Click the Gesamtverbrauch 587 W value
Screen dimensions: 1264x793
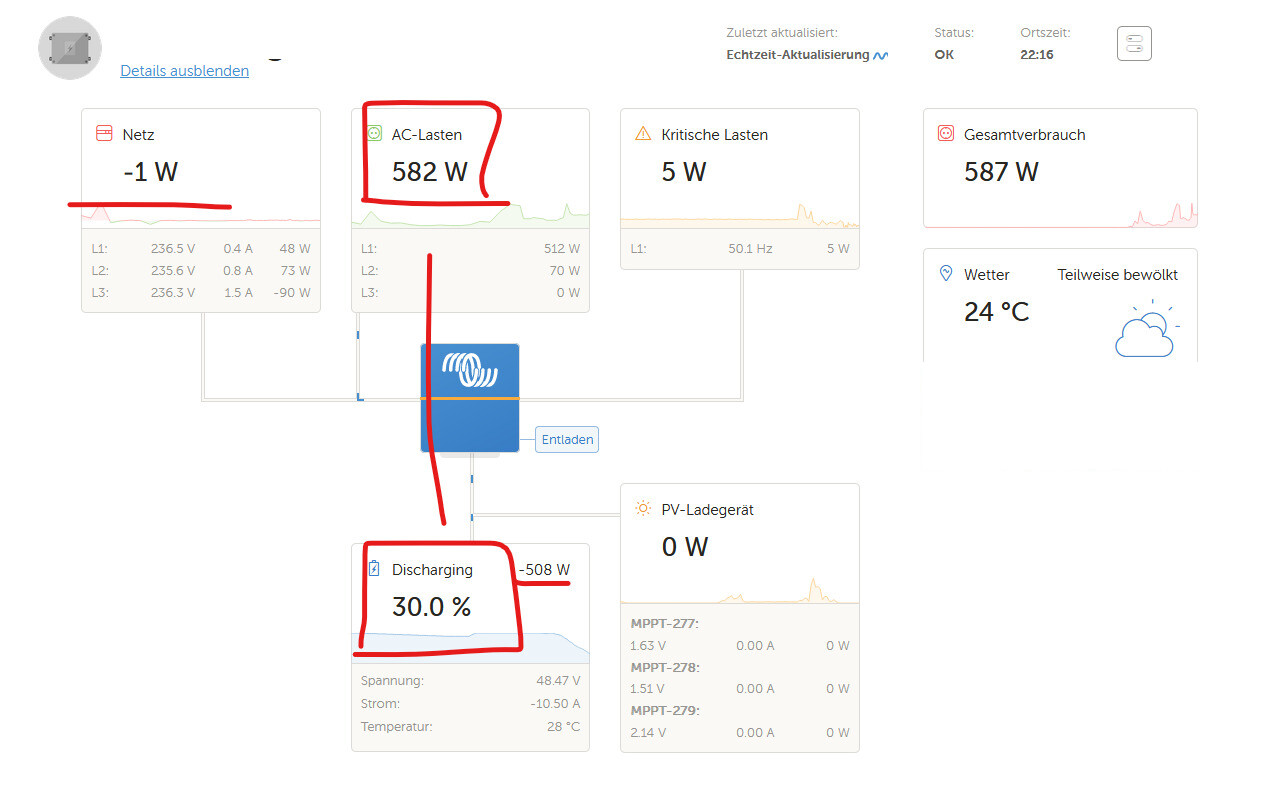(1001, 172)
